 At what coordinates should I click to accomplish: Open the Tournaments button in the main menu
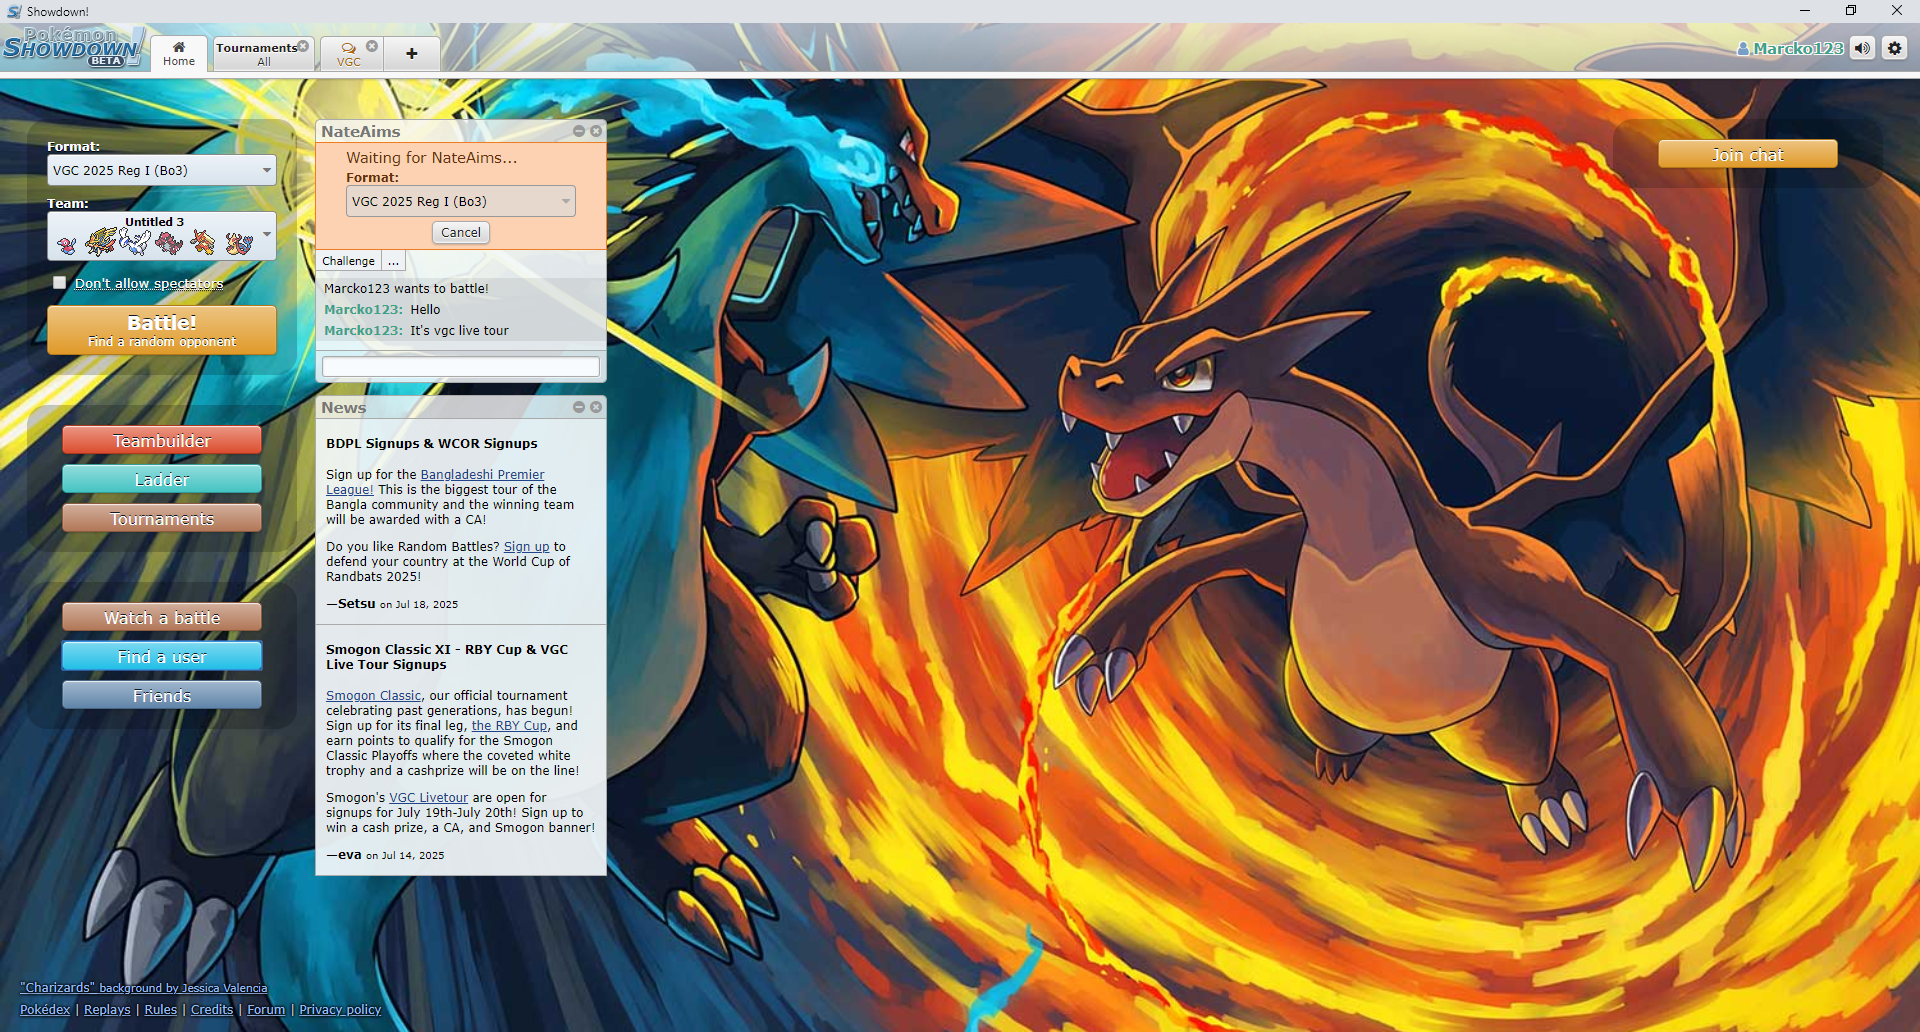pos(162,519)
